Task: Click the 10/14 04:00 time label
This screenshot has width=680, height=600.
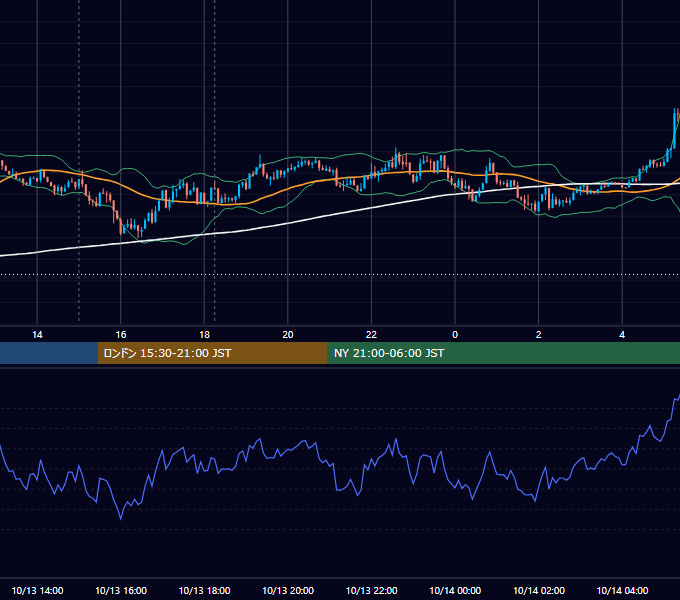Action: (622, 590)
